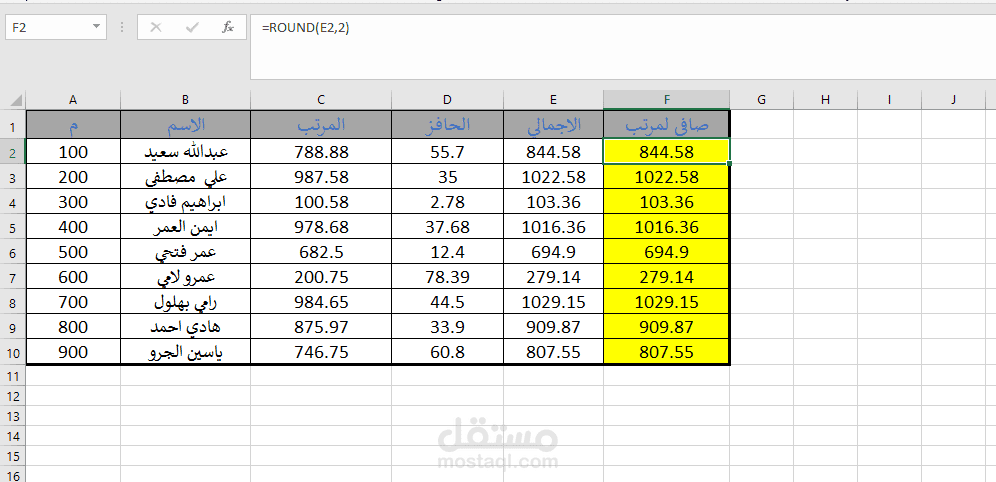Select column H header

pyautogui.click(x=825, y=100)
